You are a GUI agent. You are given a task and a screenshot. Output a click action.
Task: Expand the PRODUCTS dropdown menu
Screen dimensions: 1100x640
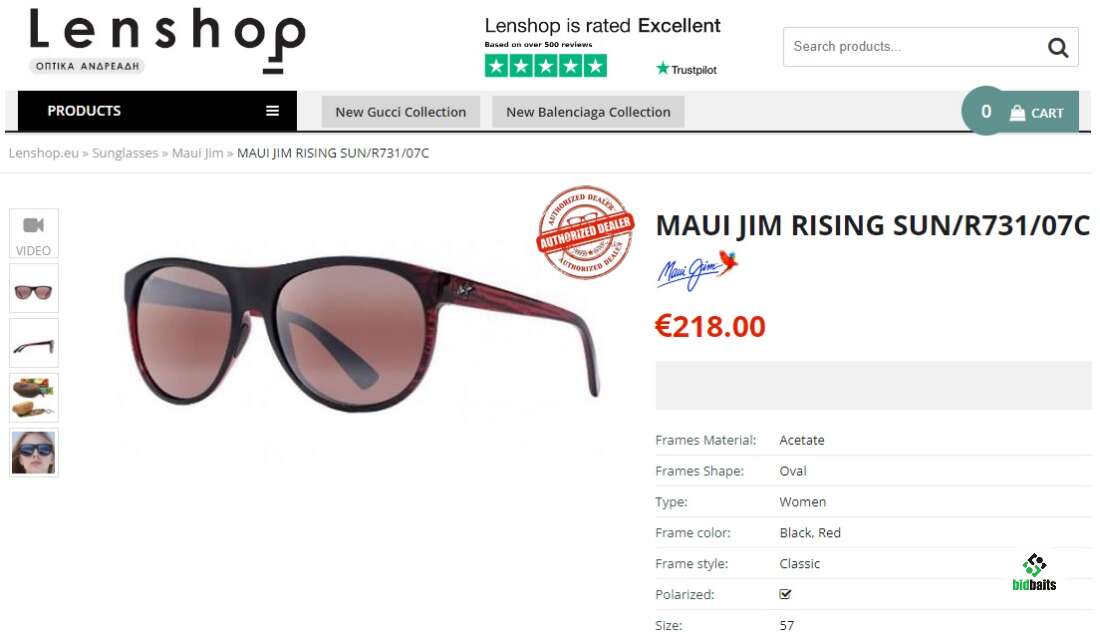(x=157, y=111)
